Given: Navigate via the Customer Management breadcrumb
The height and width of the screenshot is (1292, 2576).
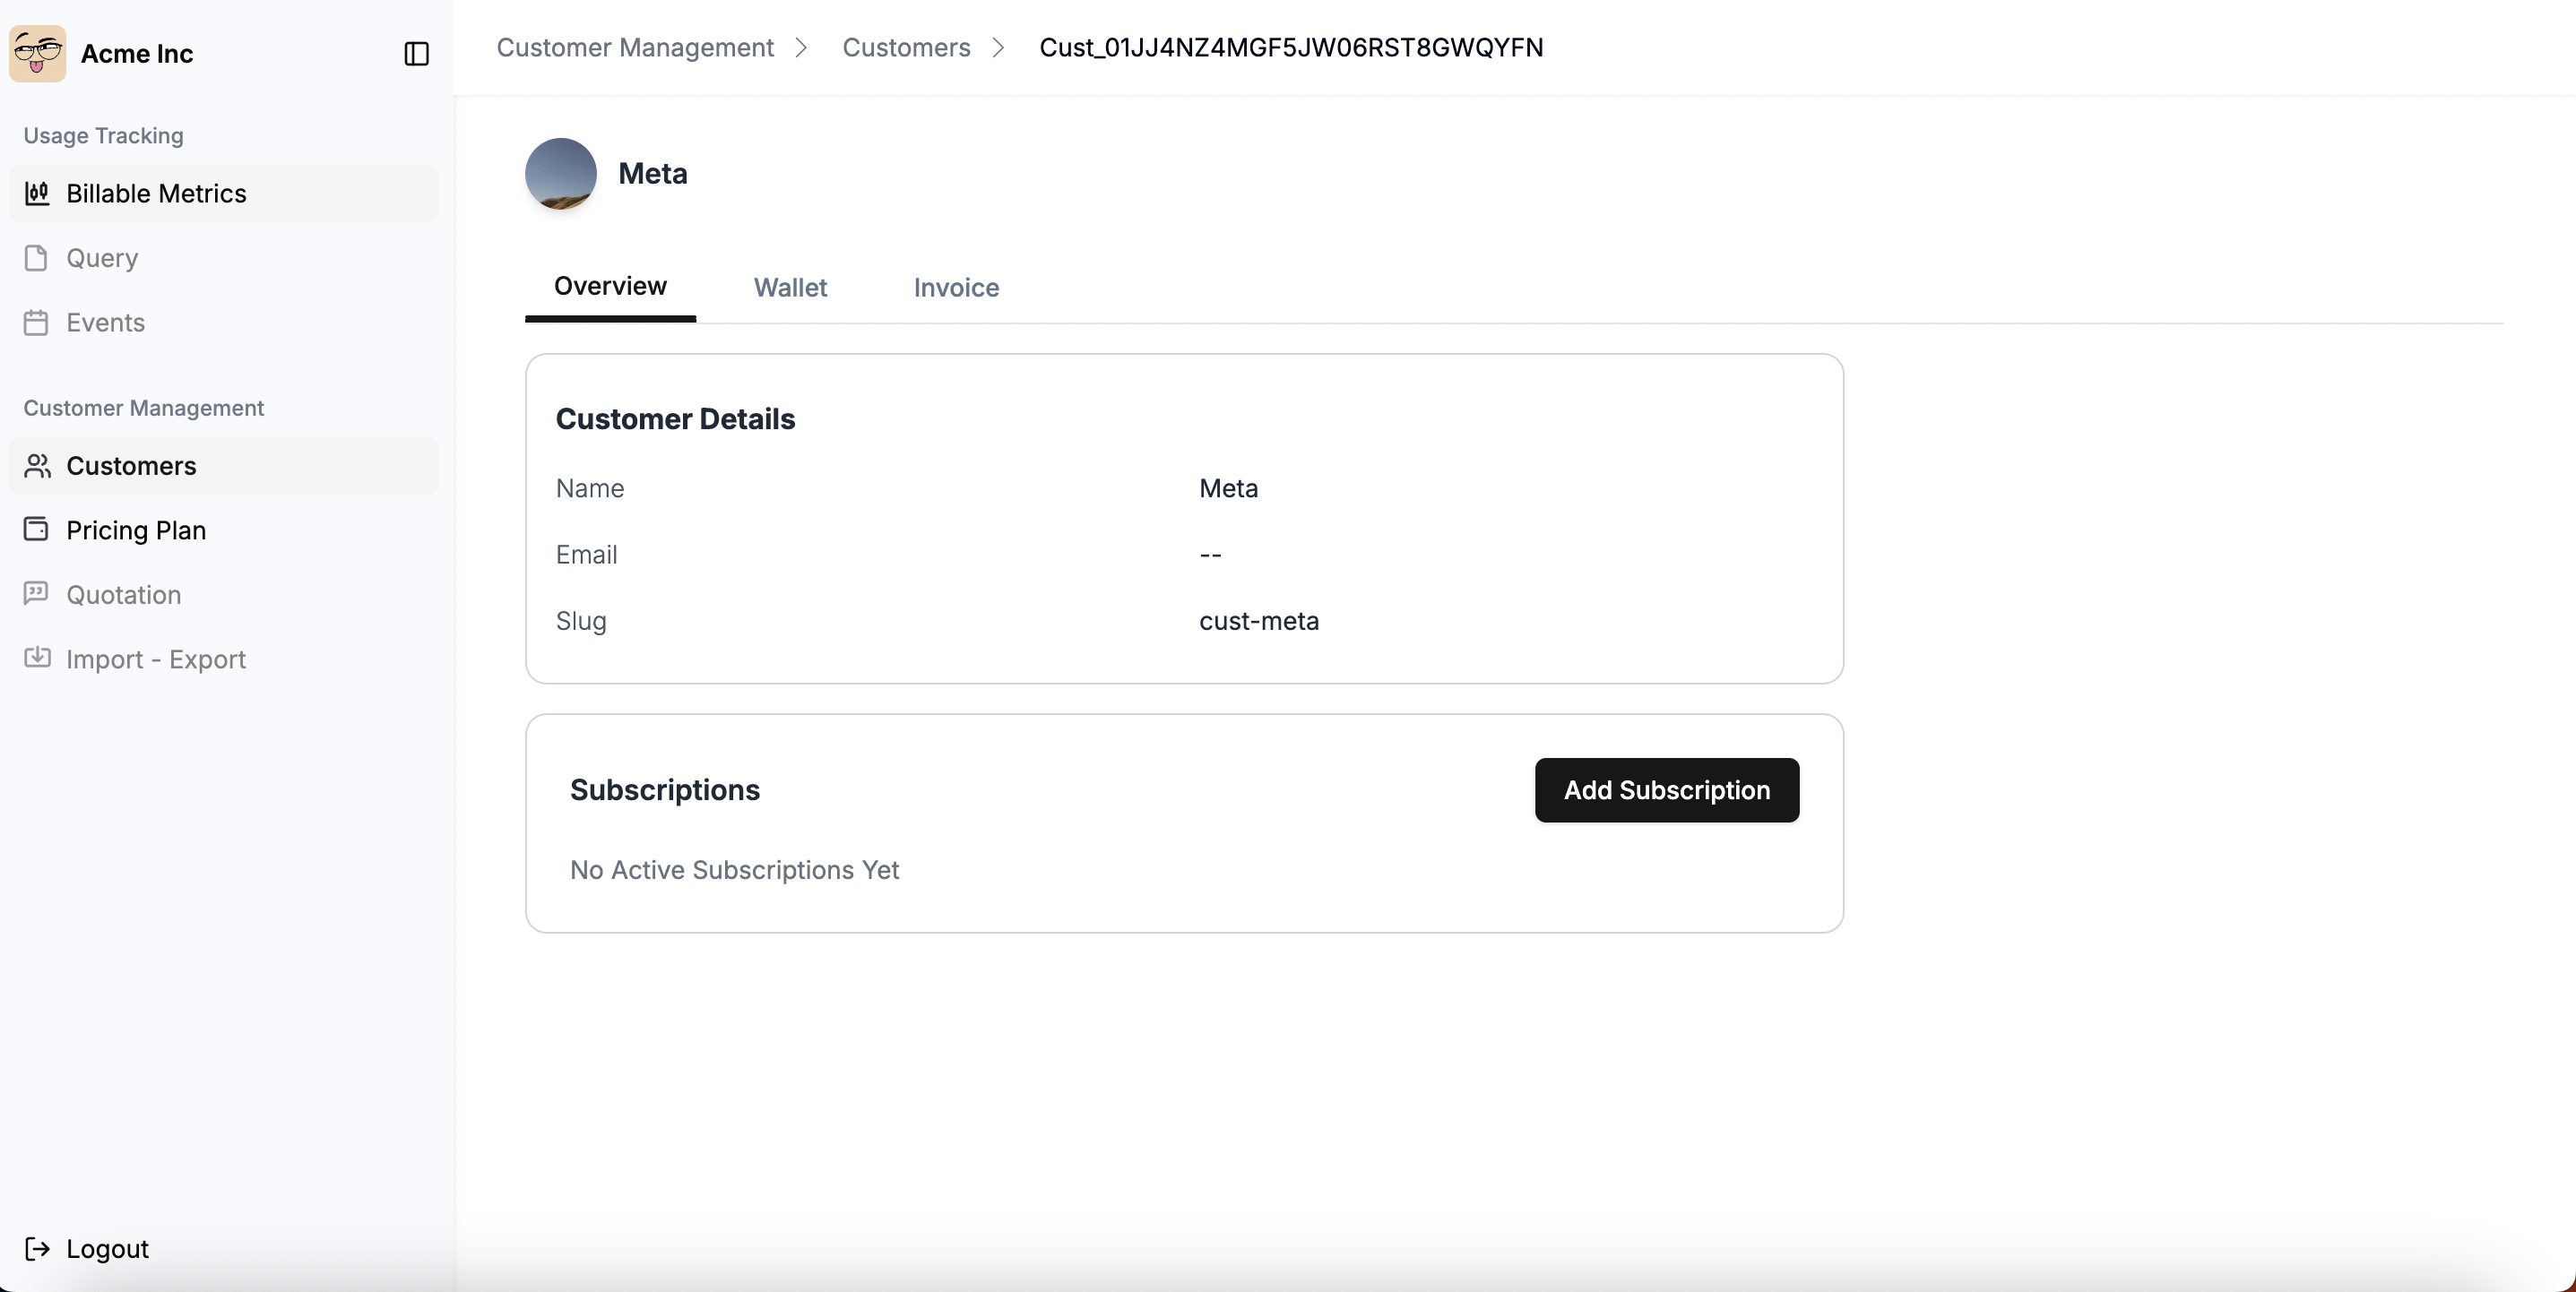Looking at the screenshot, I should pyautogui.click(x=635, y=47).
